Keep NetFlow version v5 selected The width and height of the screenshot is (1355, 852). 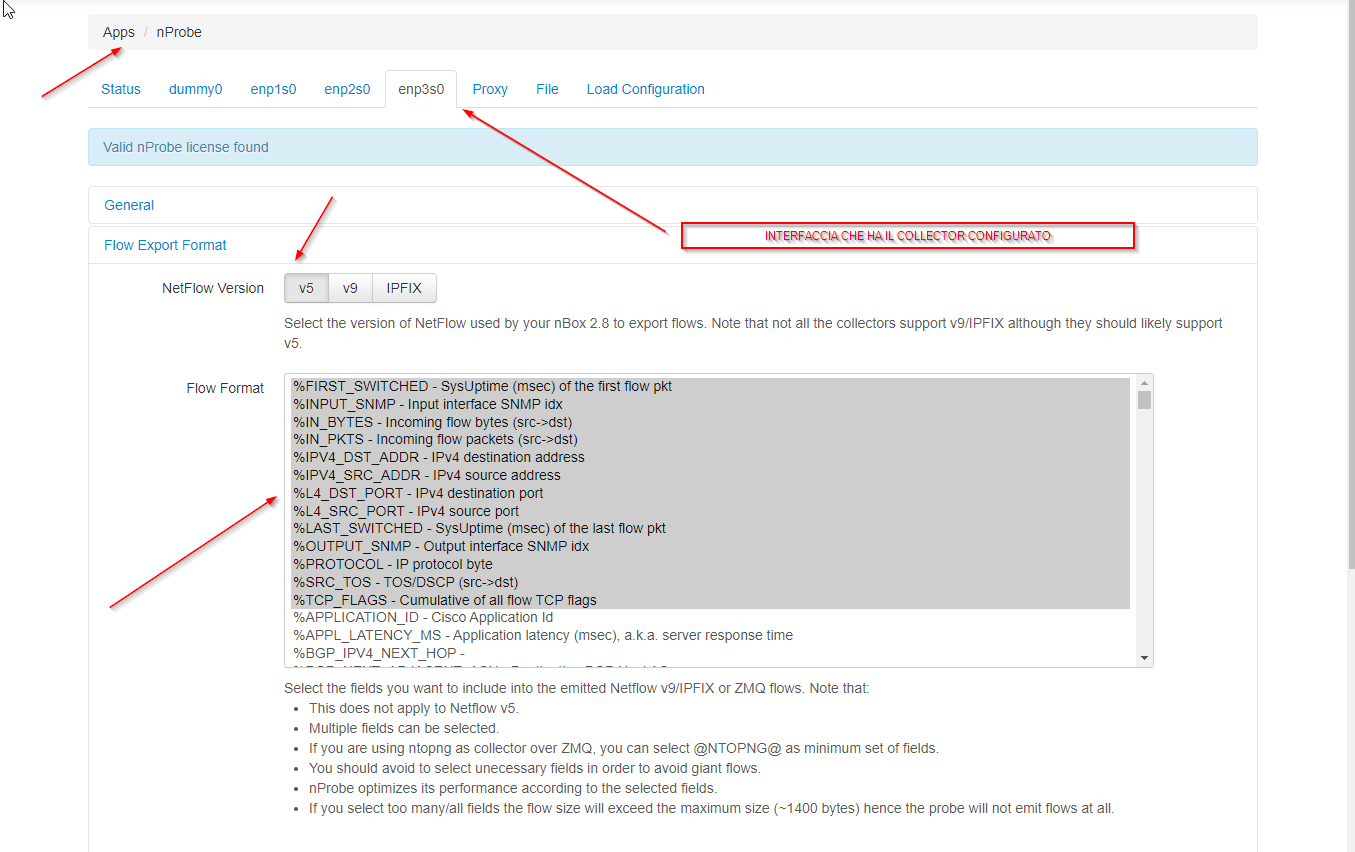pos(306,287)
